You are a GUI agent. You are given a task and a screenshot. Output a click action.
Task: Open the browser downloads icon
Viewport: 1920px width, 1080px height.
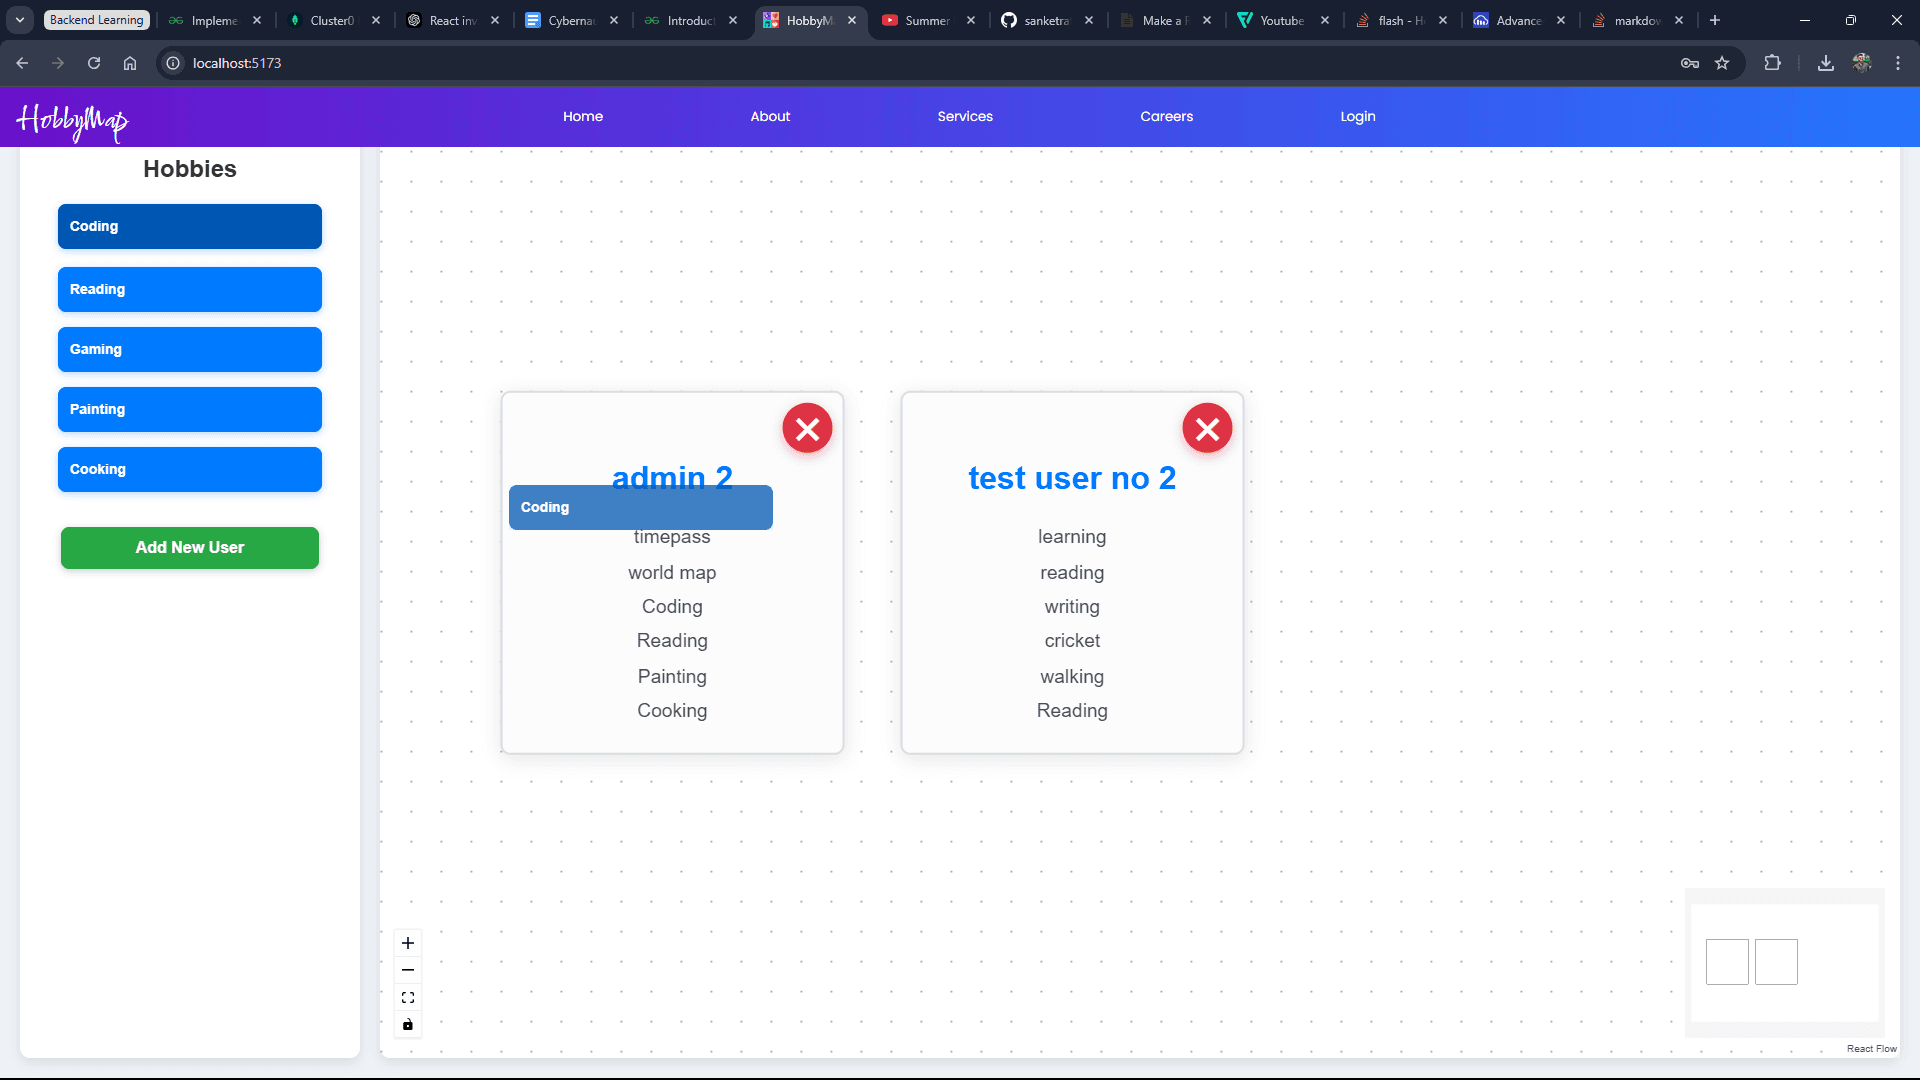tap(1826, 63)
